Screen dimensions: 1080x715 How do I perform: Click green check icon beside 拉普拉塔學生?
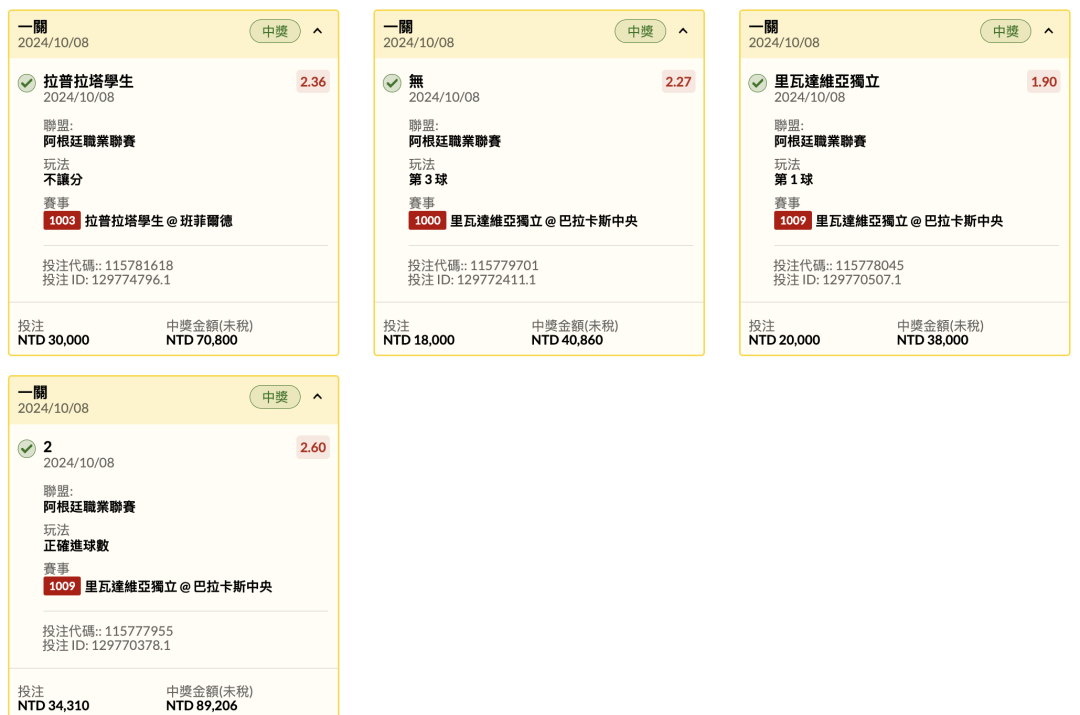pos(27,83)
